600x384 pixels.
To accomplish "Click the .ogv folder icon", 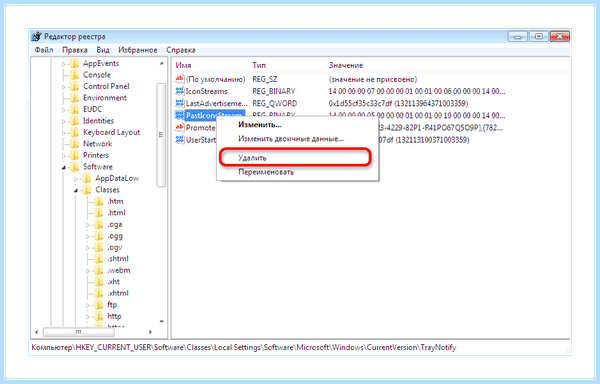I will 99,247.
